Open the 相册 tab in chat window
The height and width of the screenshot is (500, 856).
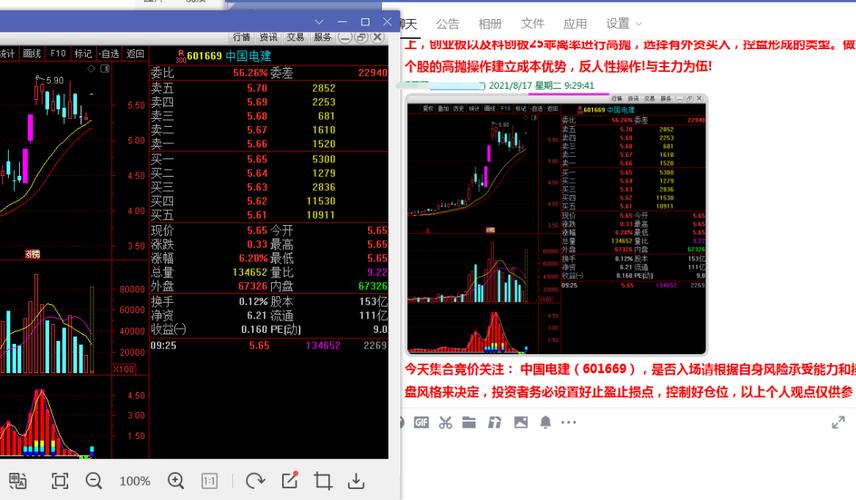coord(490,23)
